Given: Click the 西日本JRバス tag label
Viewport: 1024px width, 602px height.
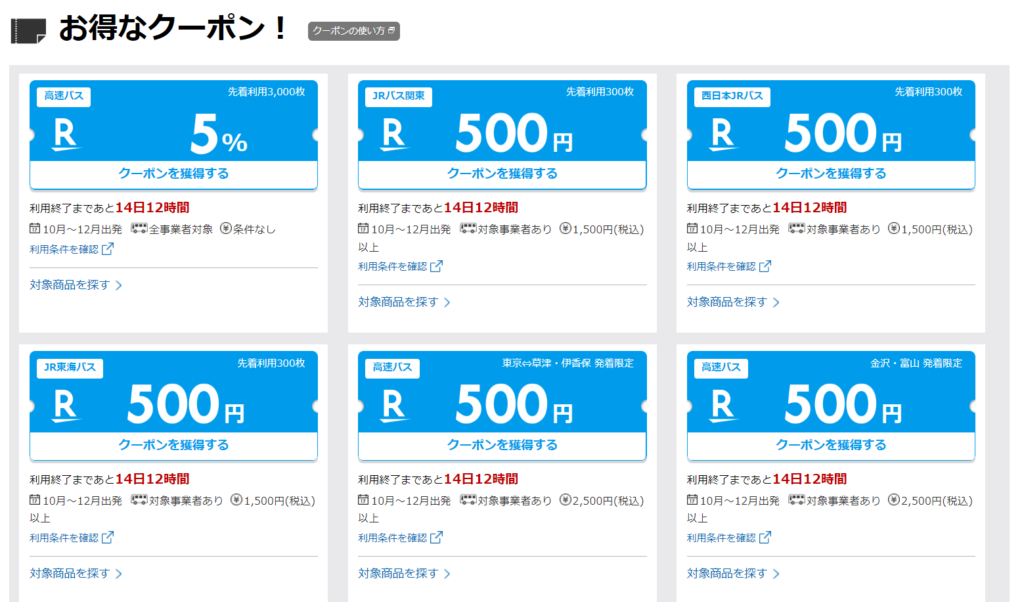Looking at the screenshot, I should click(732, 96).
